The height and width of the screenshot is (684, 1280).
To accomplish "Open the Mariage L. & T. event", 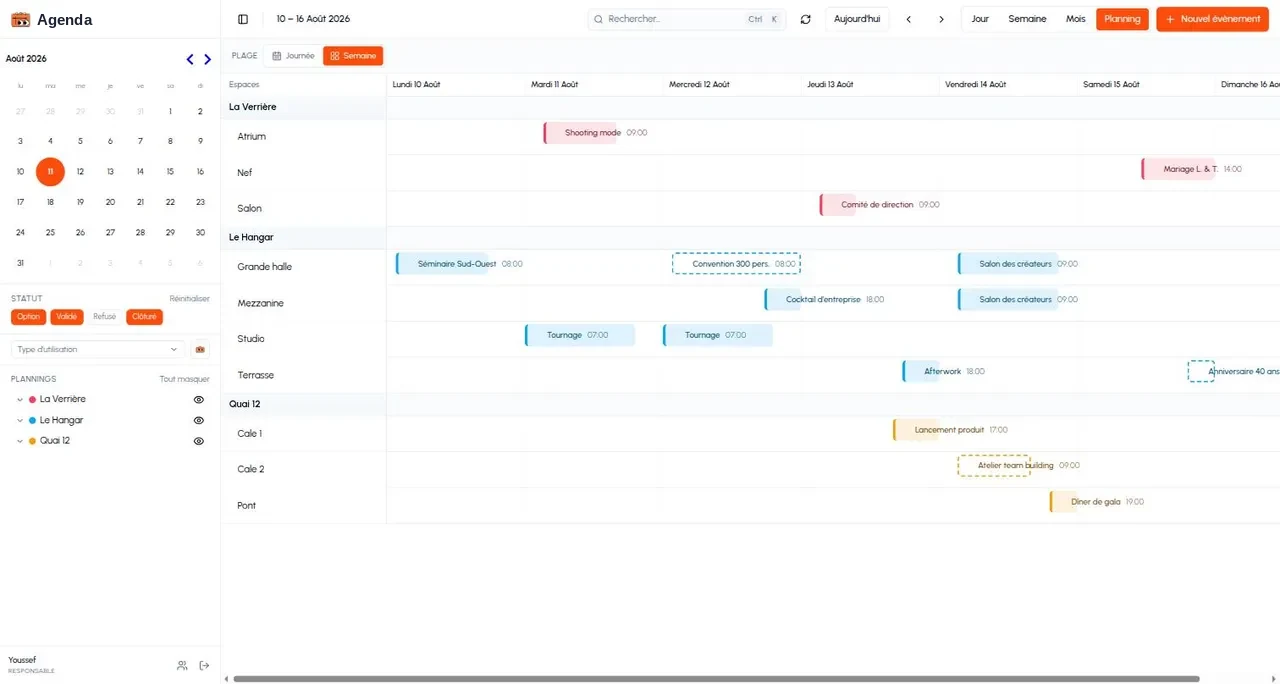I will pos(1179,169).
